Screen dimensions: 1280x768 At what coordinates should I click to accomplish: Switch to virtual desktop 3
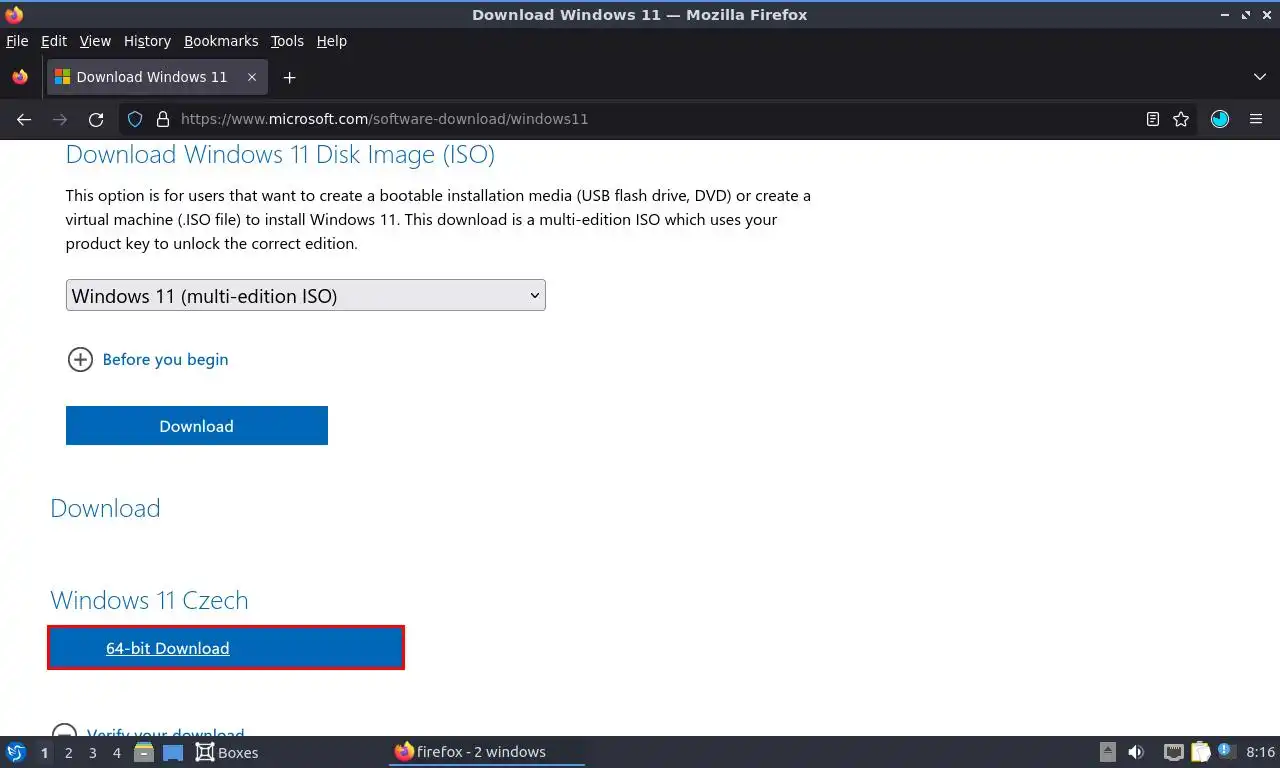point(93,753)
